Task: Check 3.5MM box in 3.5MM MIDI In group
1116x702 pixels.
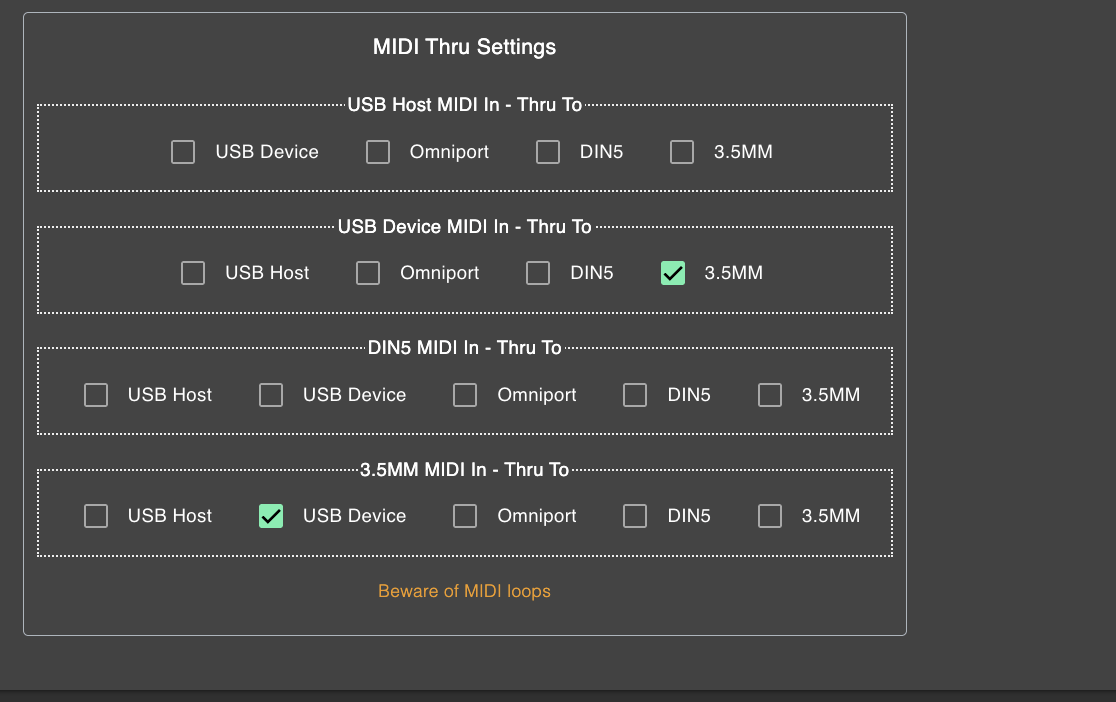Action: pos(770,516)
